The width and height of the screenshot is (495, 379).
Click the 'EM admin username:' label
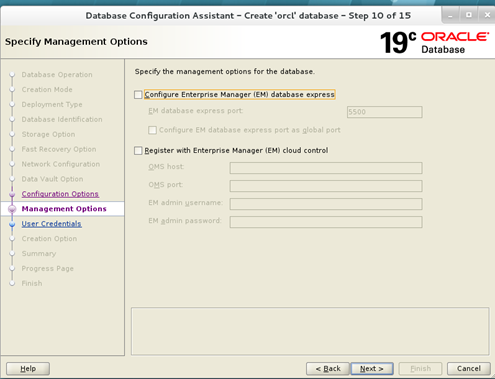click(185, 203)
